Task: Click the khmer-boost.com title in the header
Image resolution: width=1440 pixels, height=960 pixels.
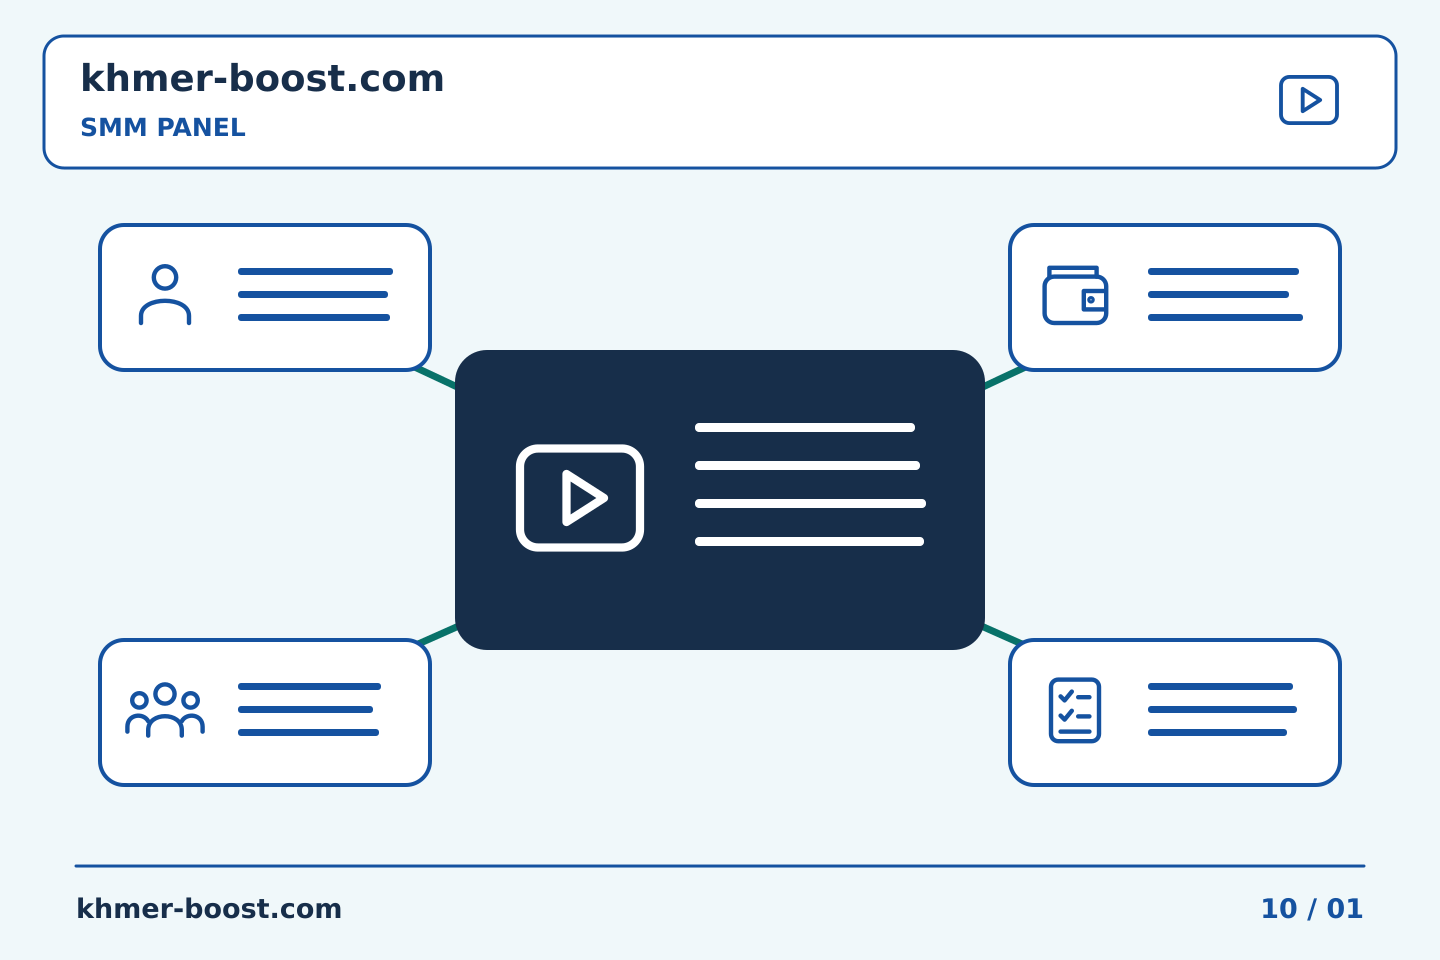Action: (262, 78)
